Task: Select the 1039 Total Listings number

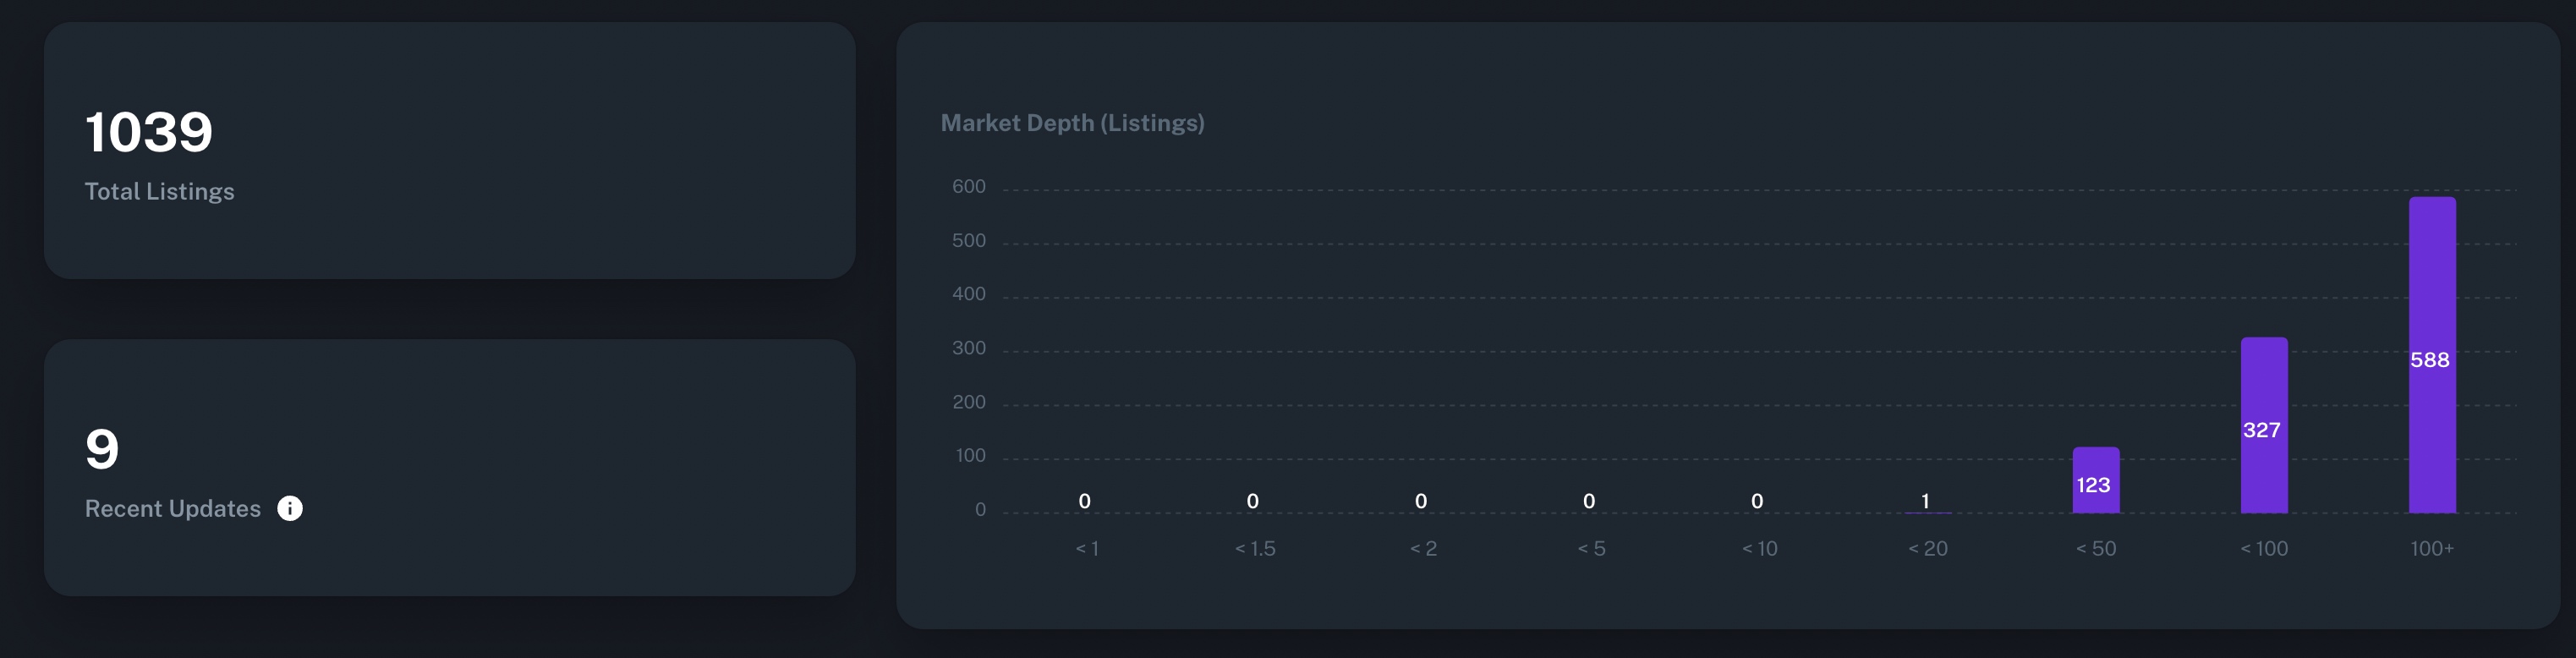Action: tap(149, 132)
